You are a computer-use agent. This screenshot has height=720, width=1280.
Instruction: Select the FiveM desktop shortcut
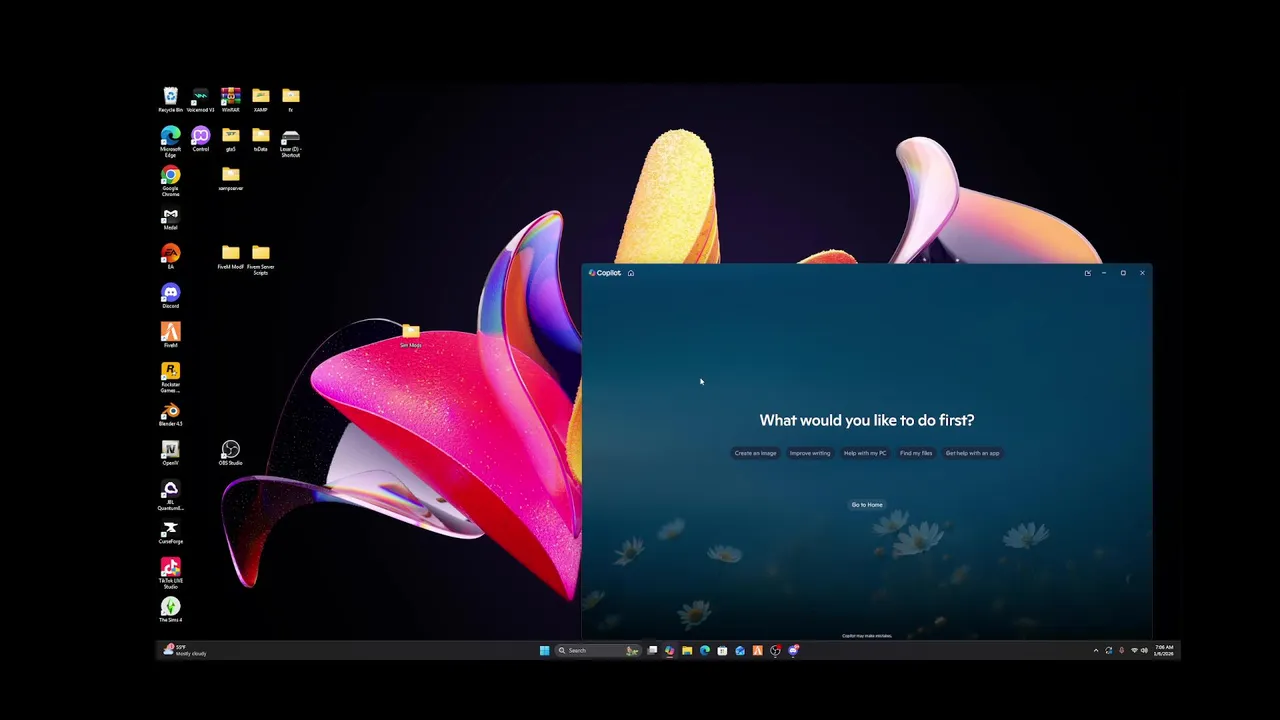pyautogui.click(x=170, y=336)
